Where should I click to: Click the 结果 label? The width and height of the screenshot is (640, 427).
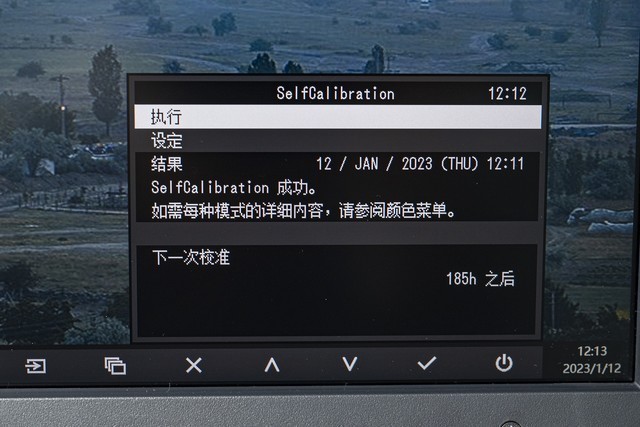[167, 164]
